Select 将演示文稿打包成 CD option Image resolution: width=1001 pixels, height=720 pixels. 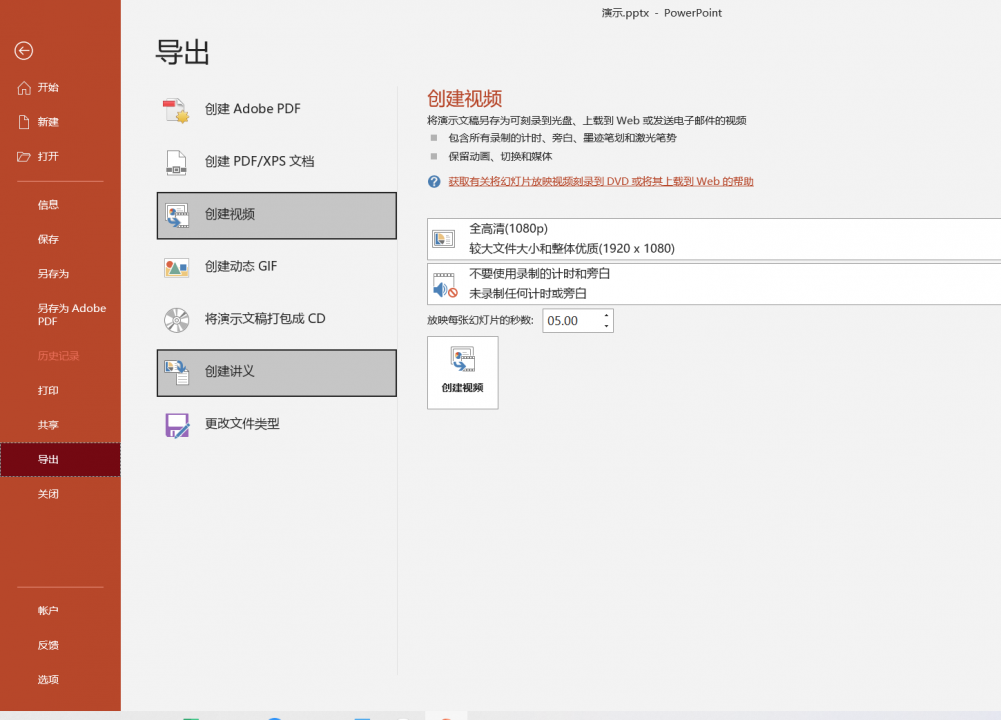(x=276, y=320)
